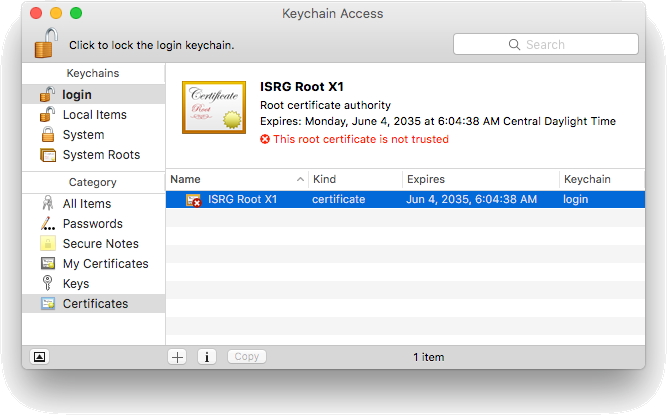Viewport: 667px width, 415px height.
Task: Select the System Roots keychain
Action: click(x=94, y=154)
